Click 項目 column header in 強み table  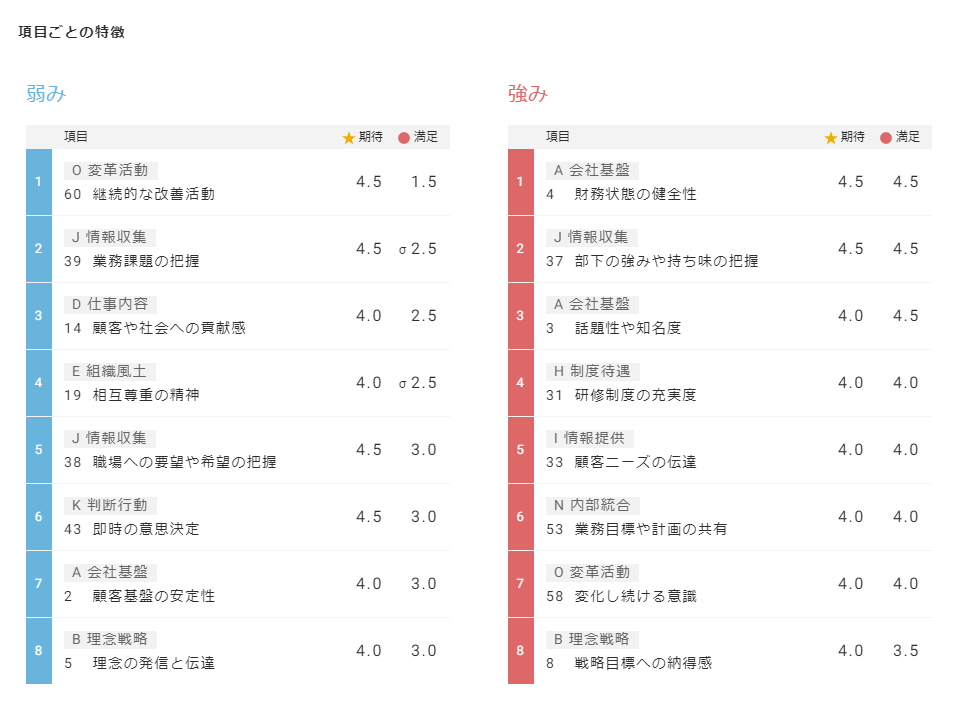558,137
